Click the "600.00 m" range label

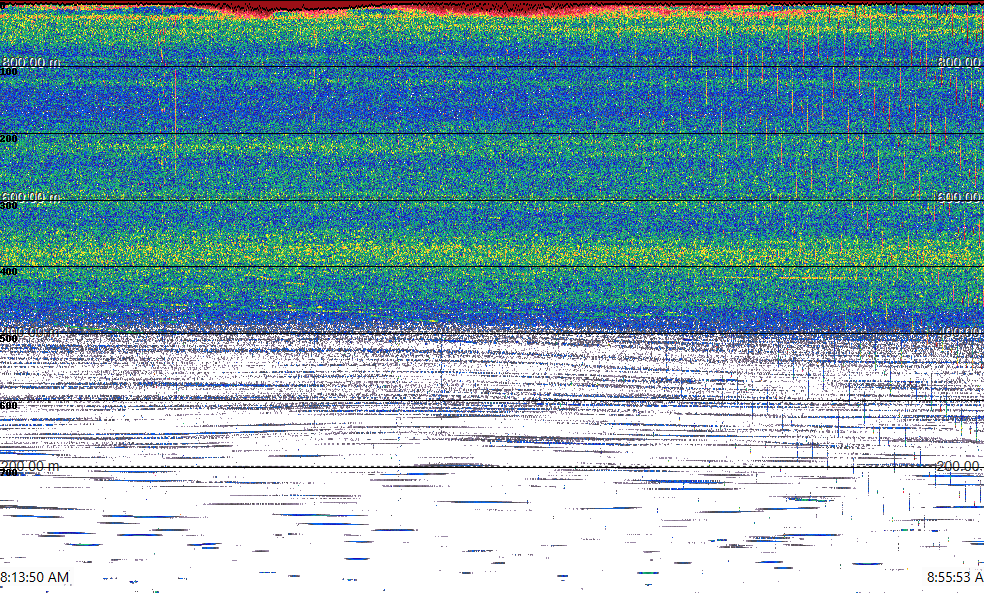30,196
